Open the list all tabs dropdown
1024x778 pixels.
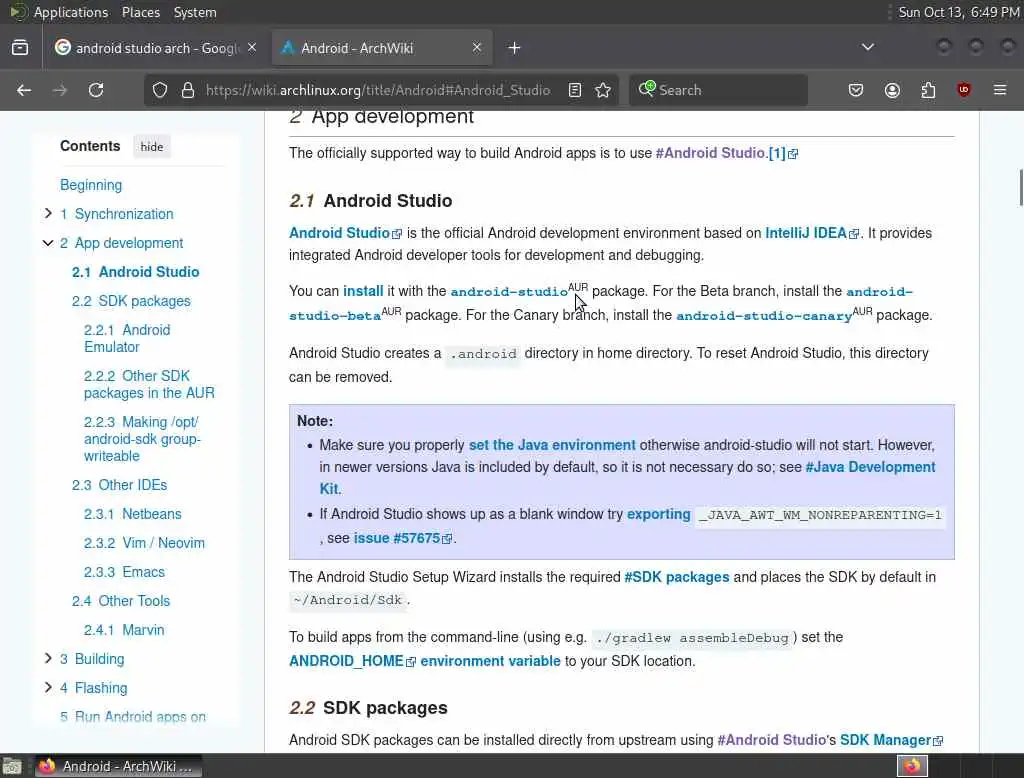click(868, 47)
